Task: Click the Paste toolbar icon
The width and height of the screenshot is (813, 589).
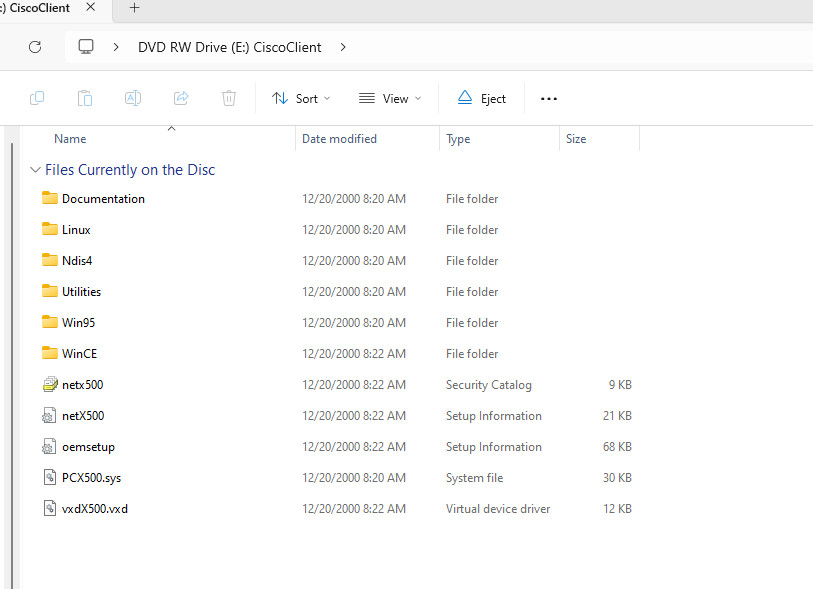Action: coord(85,98)
